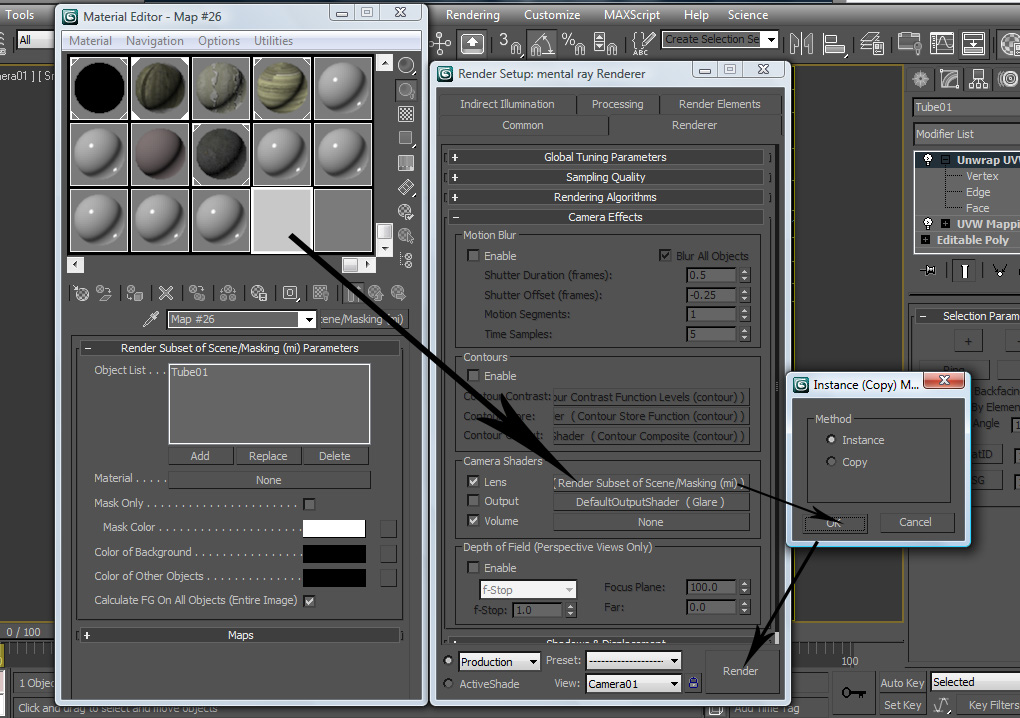Image resolution: width=1020 pixels, height=718 pixels.
Task: Click Assign Material to Selection icon
Action: 135,293
